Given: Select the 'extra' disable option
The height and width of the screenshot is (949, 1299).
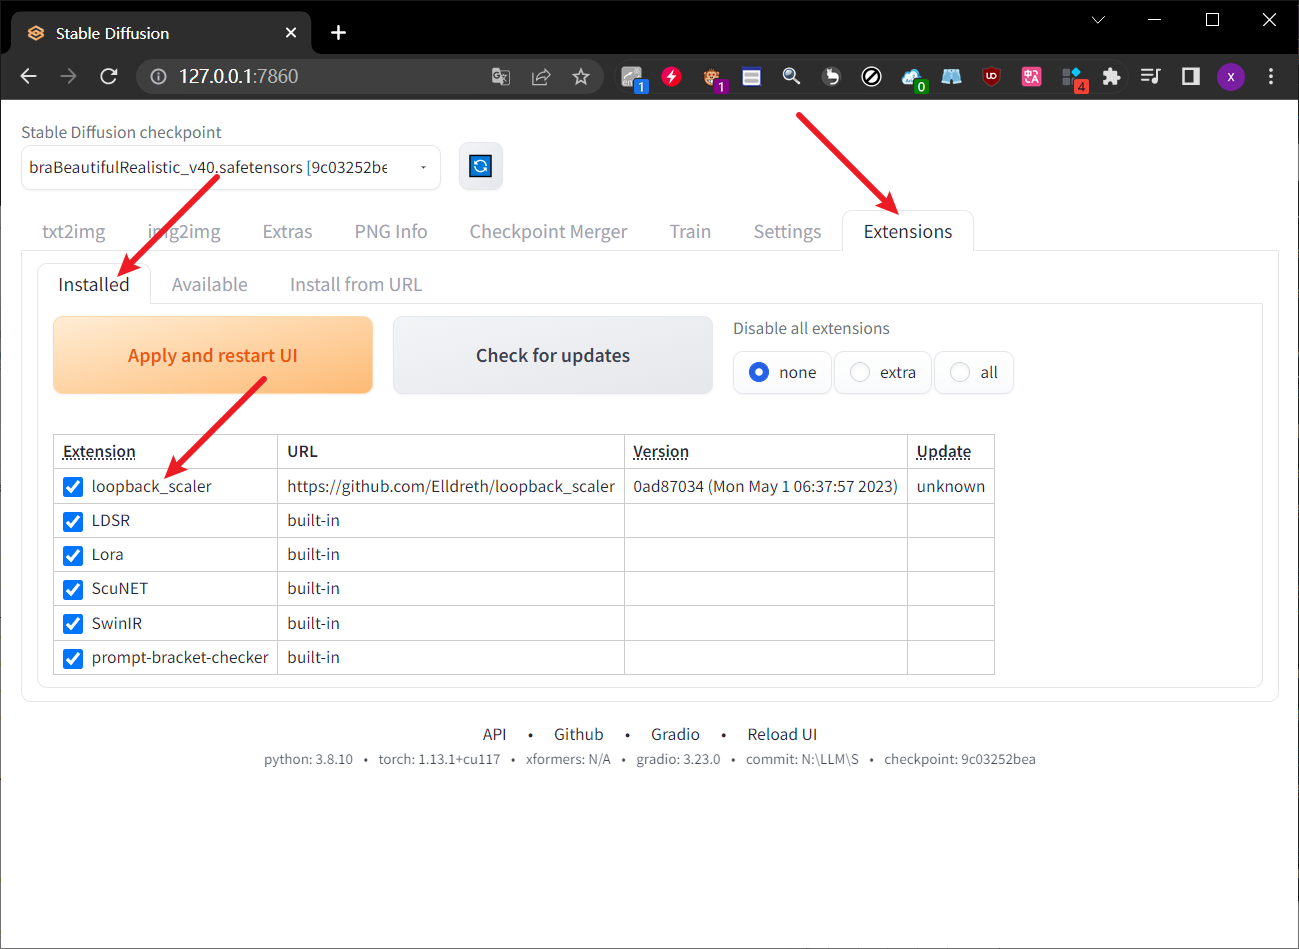Looking at the screenshot, I should (x=882, y=372).
